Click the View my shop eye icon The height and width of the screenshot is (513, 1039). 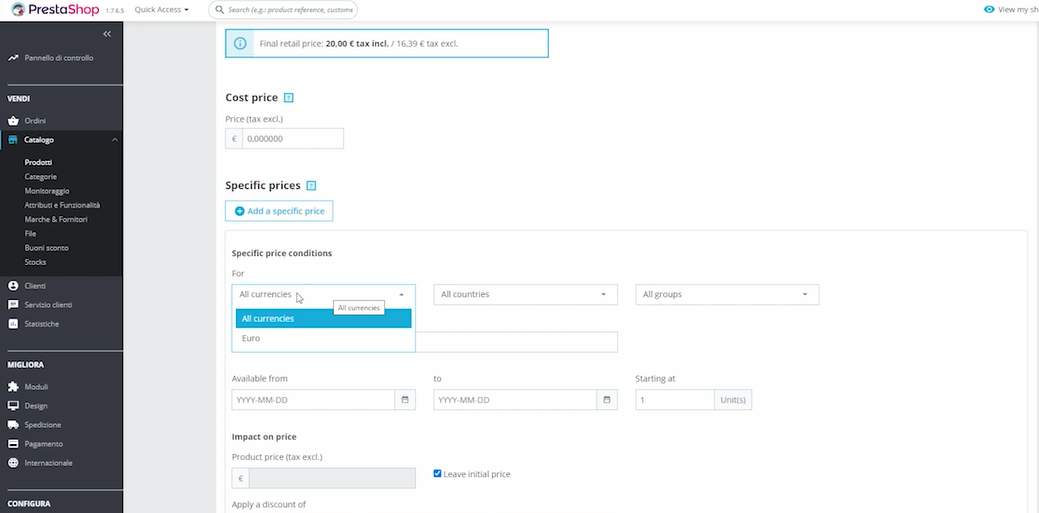pyautogui.click(x=989, y=10)
